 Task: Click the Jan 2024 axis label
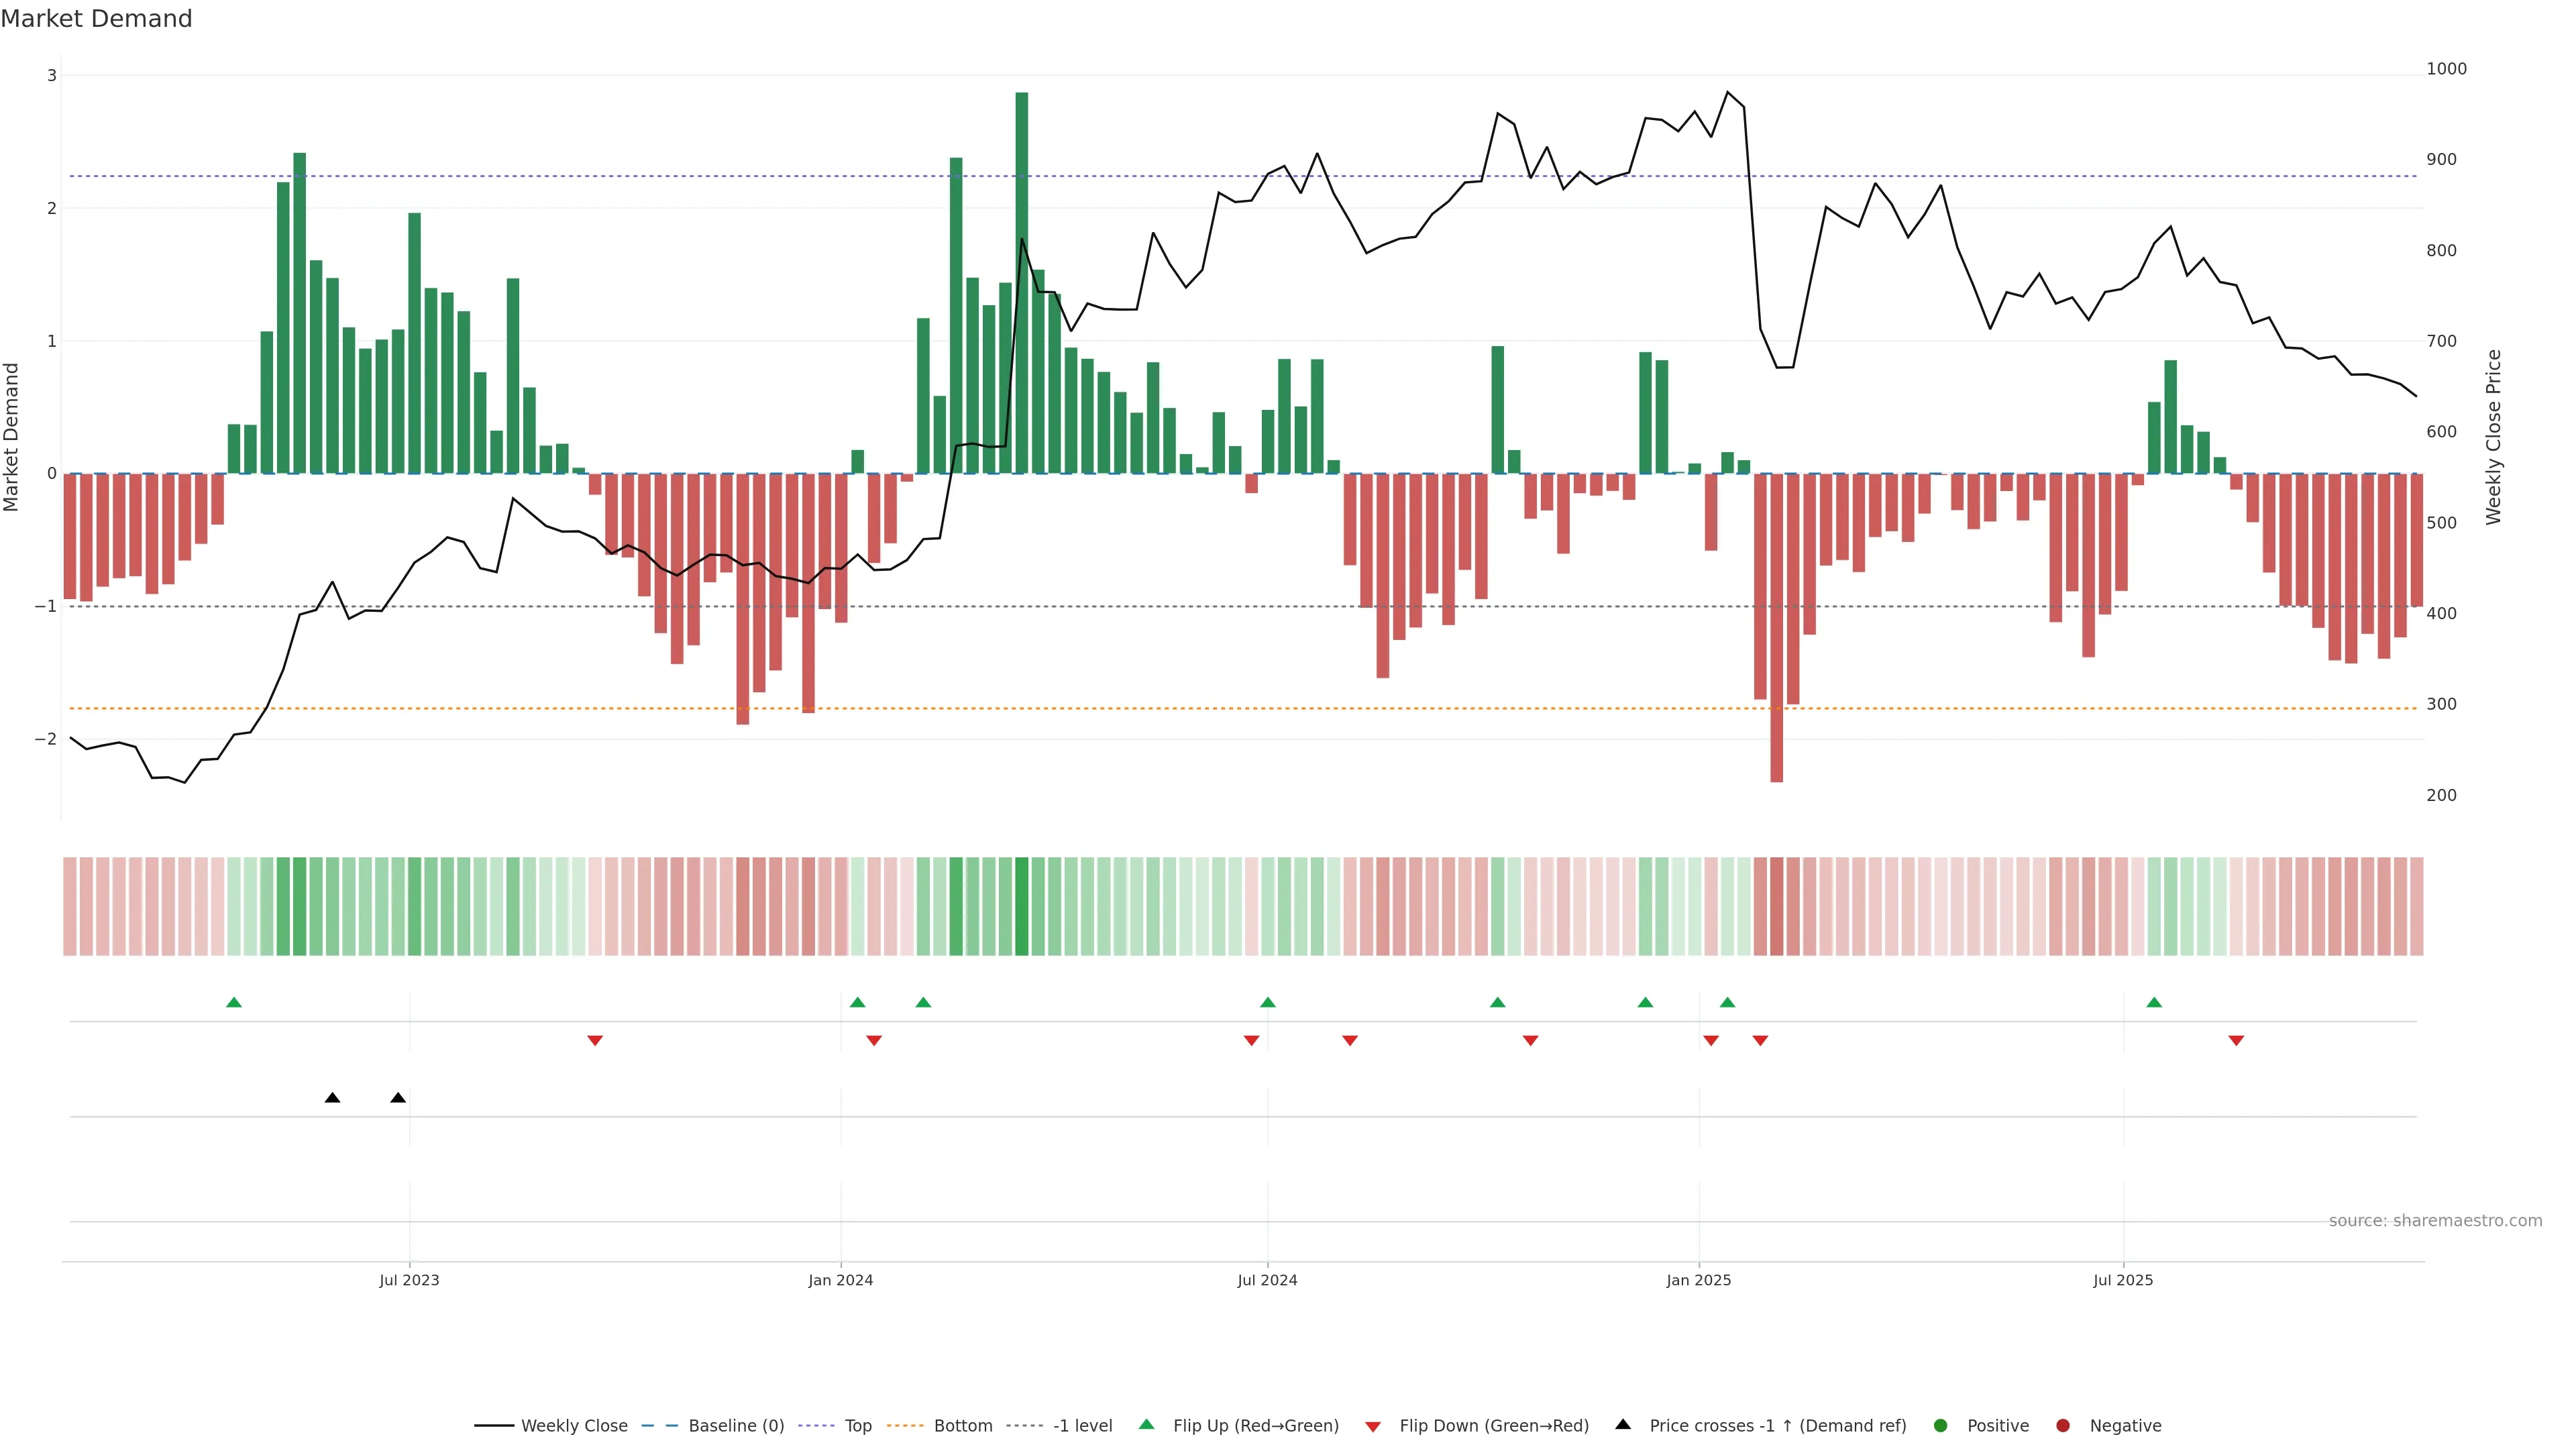840,1280
